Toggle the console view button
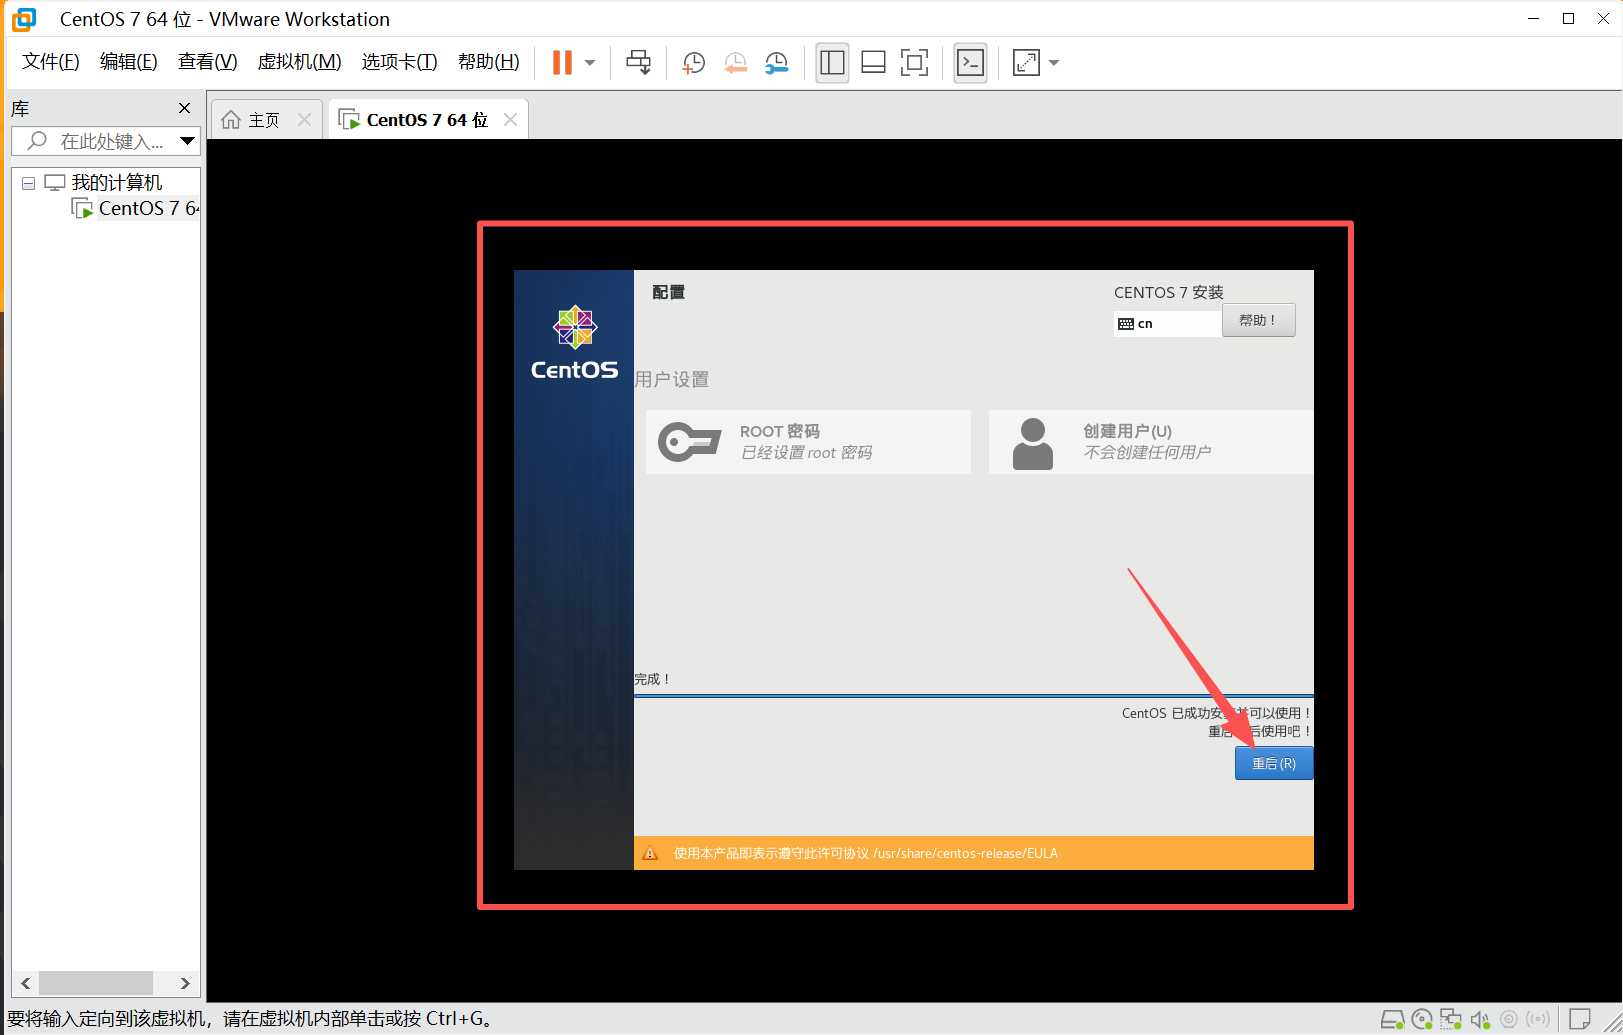1623x1035 pixels. 970,63
